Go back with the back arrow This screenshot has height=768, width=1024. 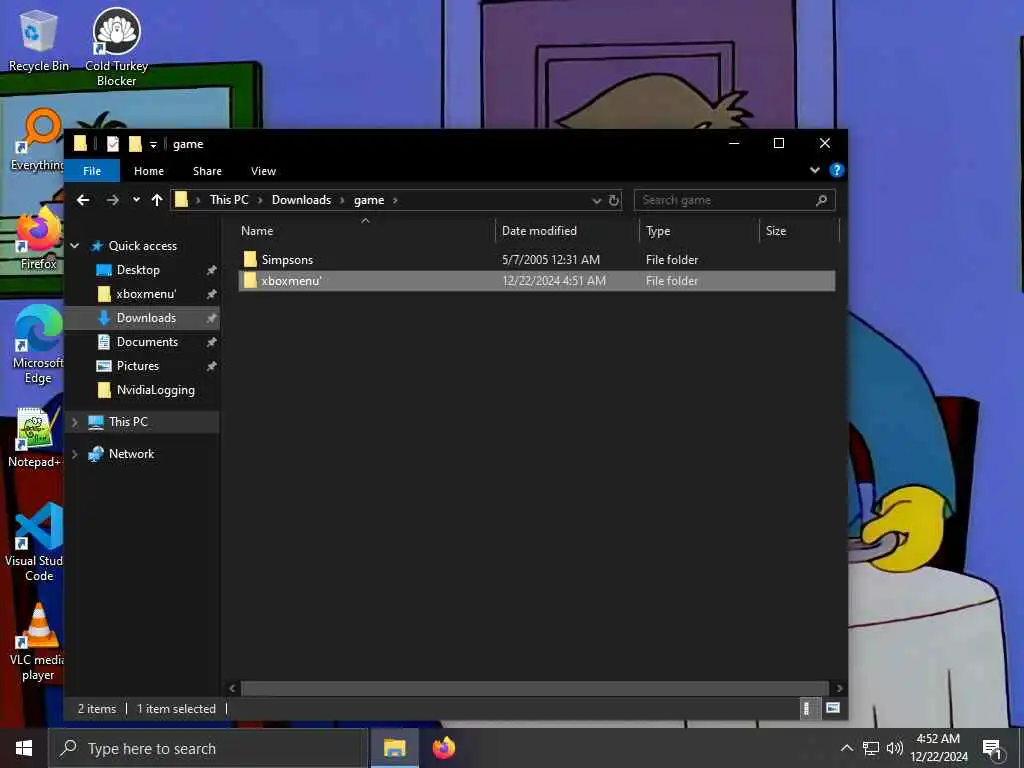click(x=83, y=200)
